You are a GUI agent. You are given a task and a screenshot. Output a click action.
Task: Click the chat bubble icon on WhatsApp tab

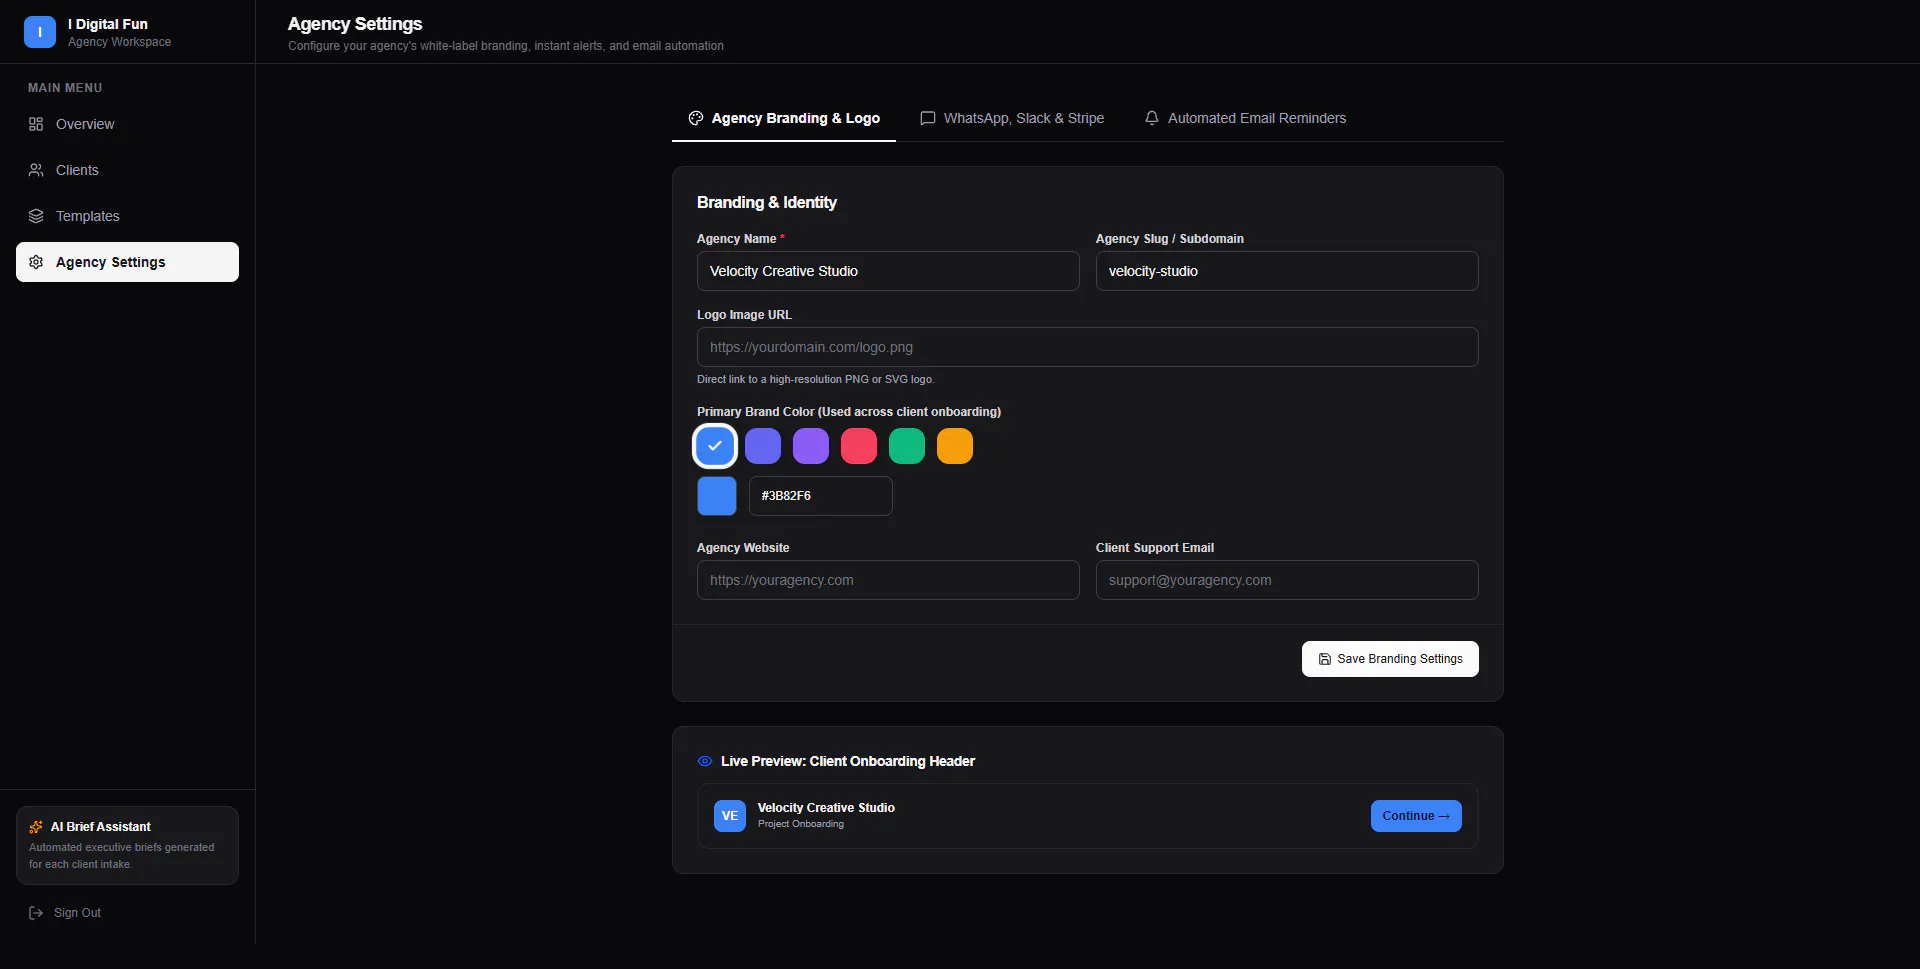coord(928,118)
